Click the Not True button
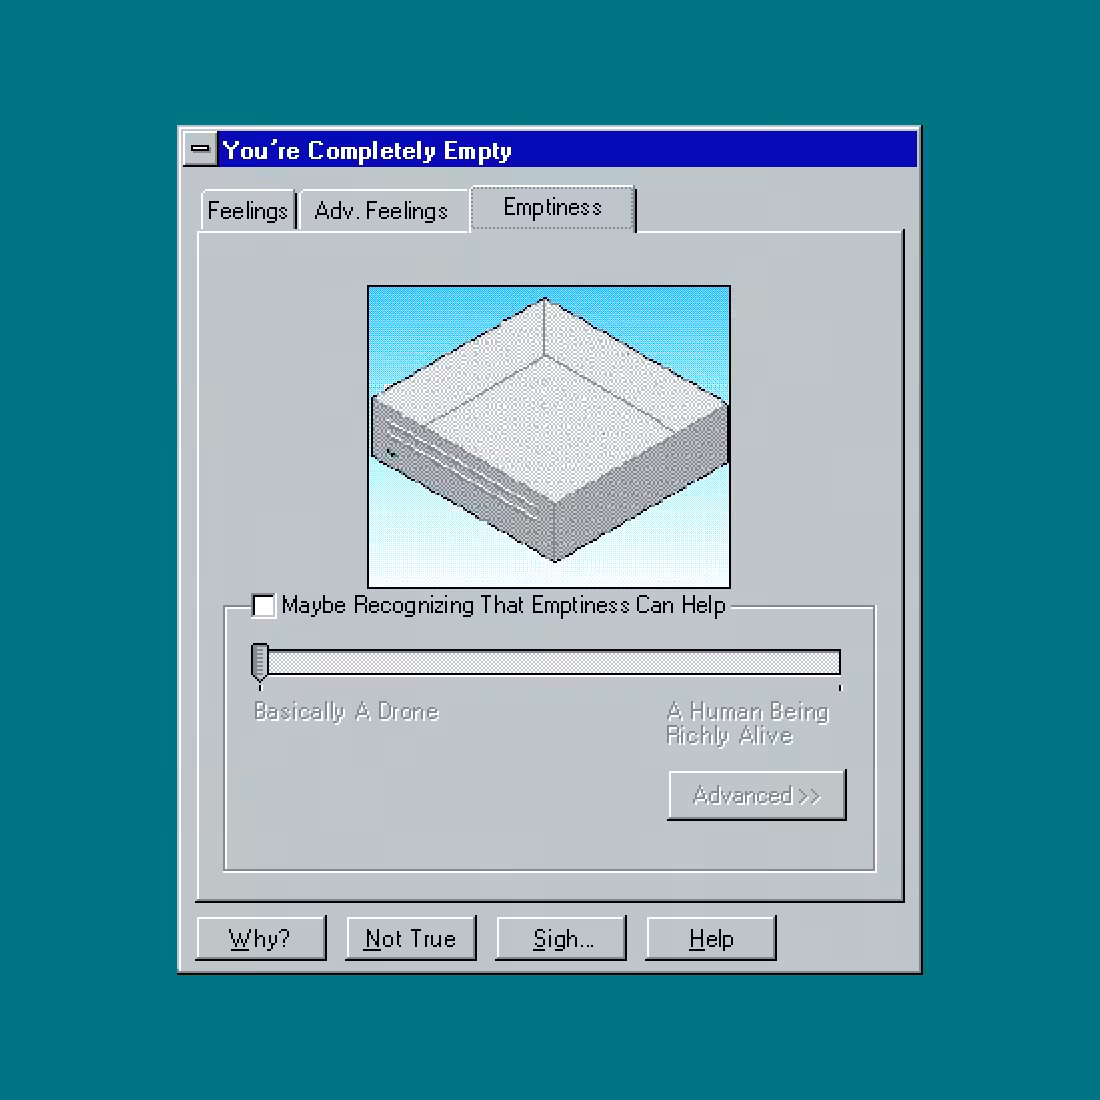 click(x=410, y=938)
